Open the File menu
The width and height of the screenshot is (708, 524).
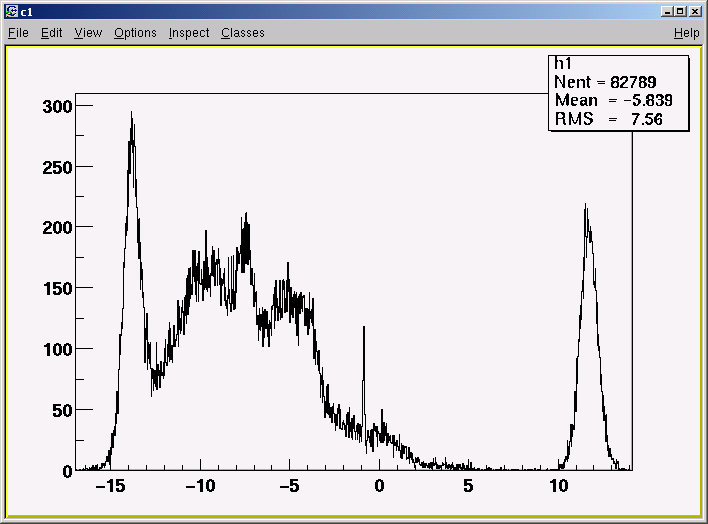tap(18, 33)
